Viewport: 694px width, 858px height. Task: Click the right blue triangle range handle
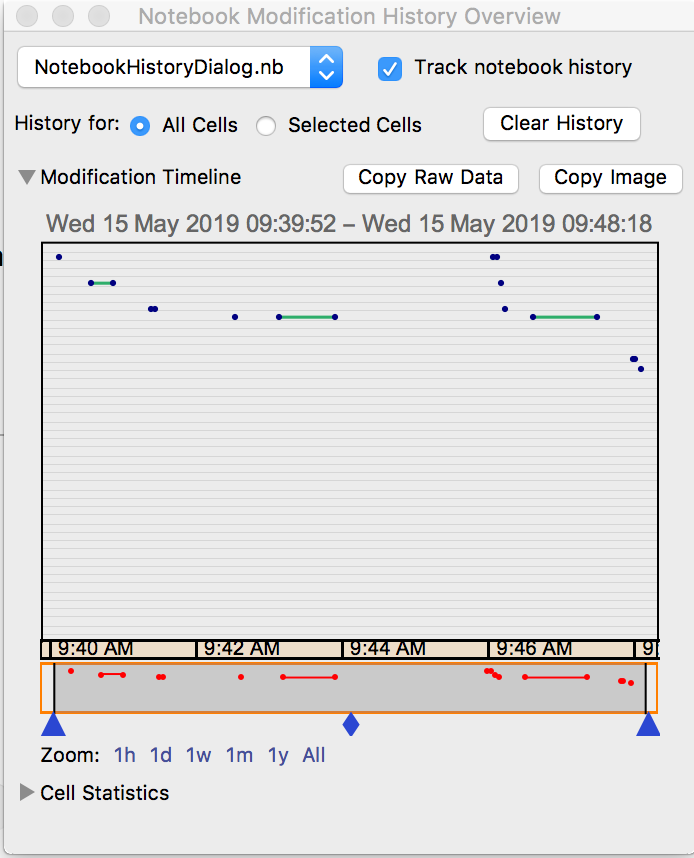[648, 725]
